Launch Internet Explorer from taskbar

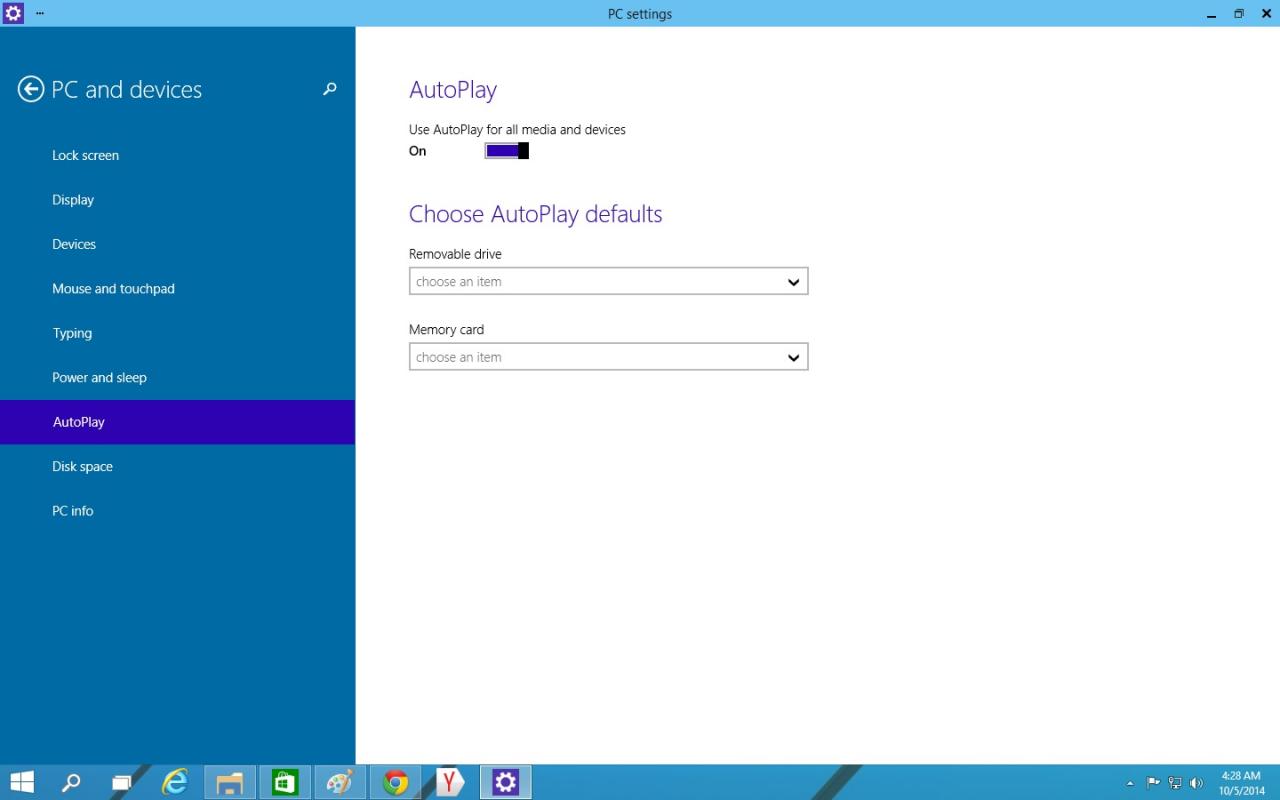tap(175, 782)
